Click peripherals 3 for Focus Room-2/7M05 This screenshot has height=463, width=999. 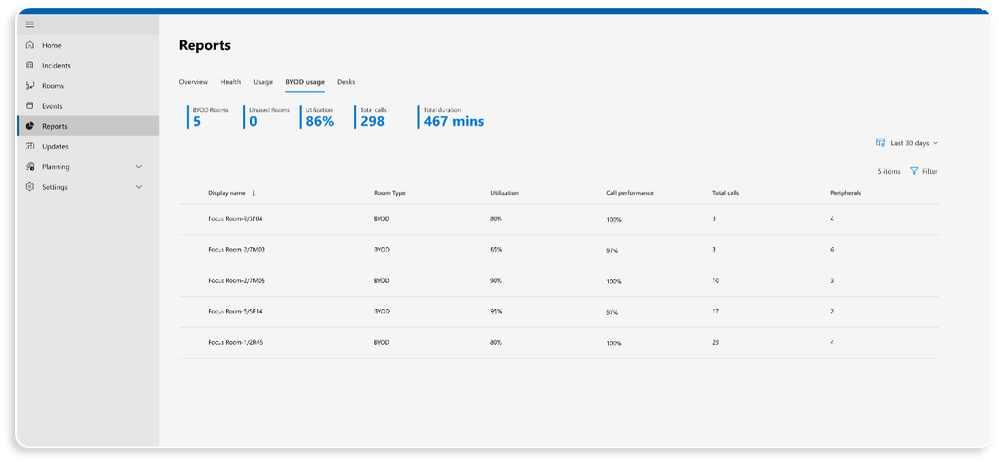click(x=832, y=280)
